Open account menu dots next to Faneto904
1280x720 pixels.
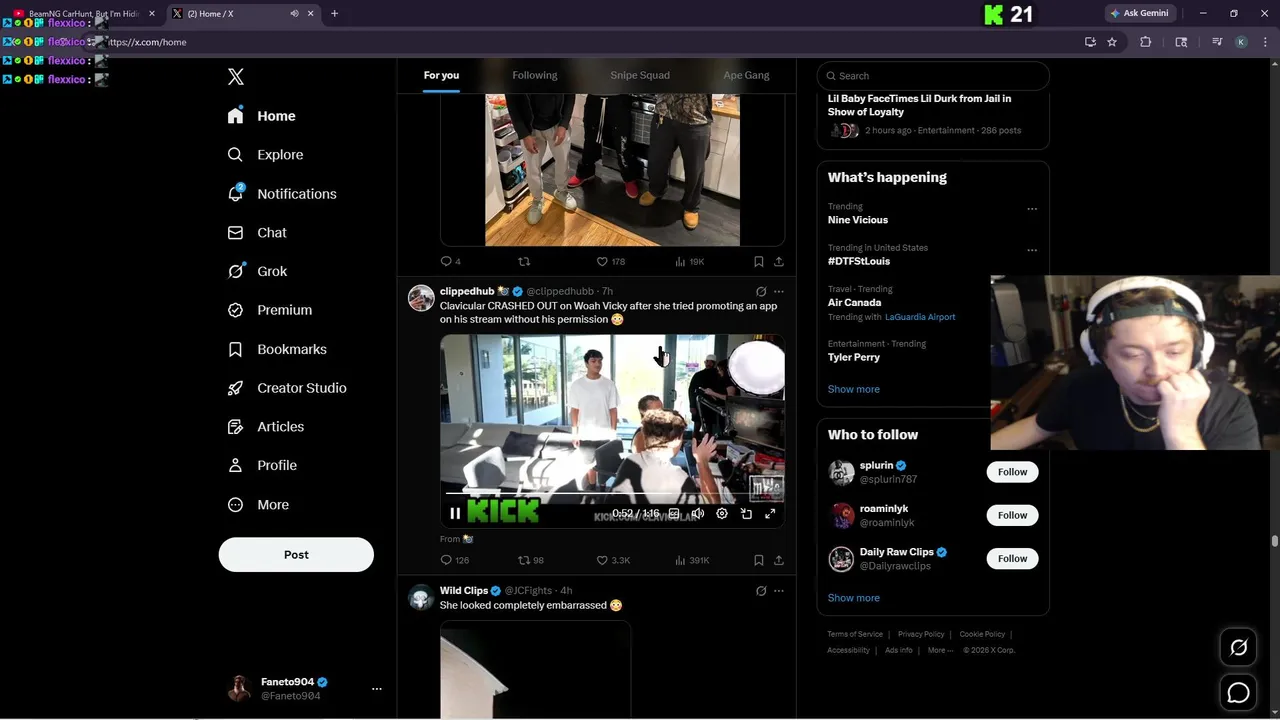[x=377, y=689]
